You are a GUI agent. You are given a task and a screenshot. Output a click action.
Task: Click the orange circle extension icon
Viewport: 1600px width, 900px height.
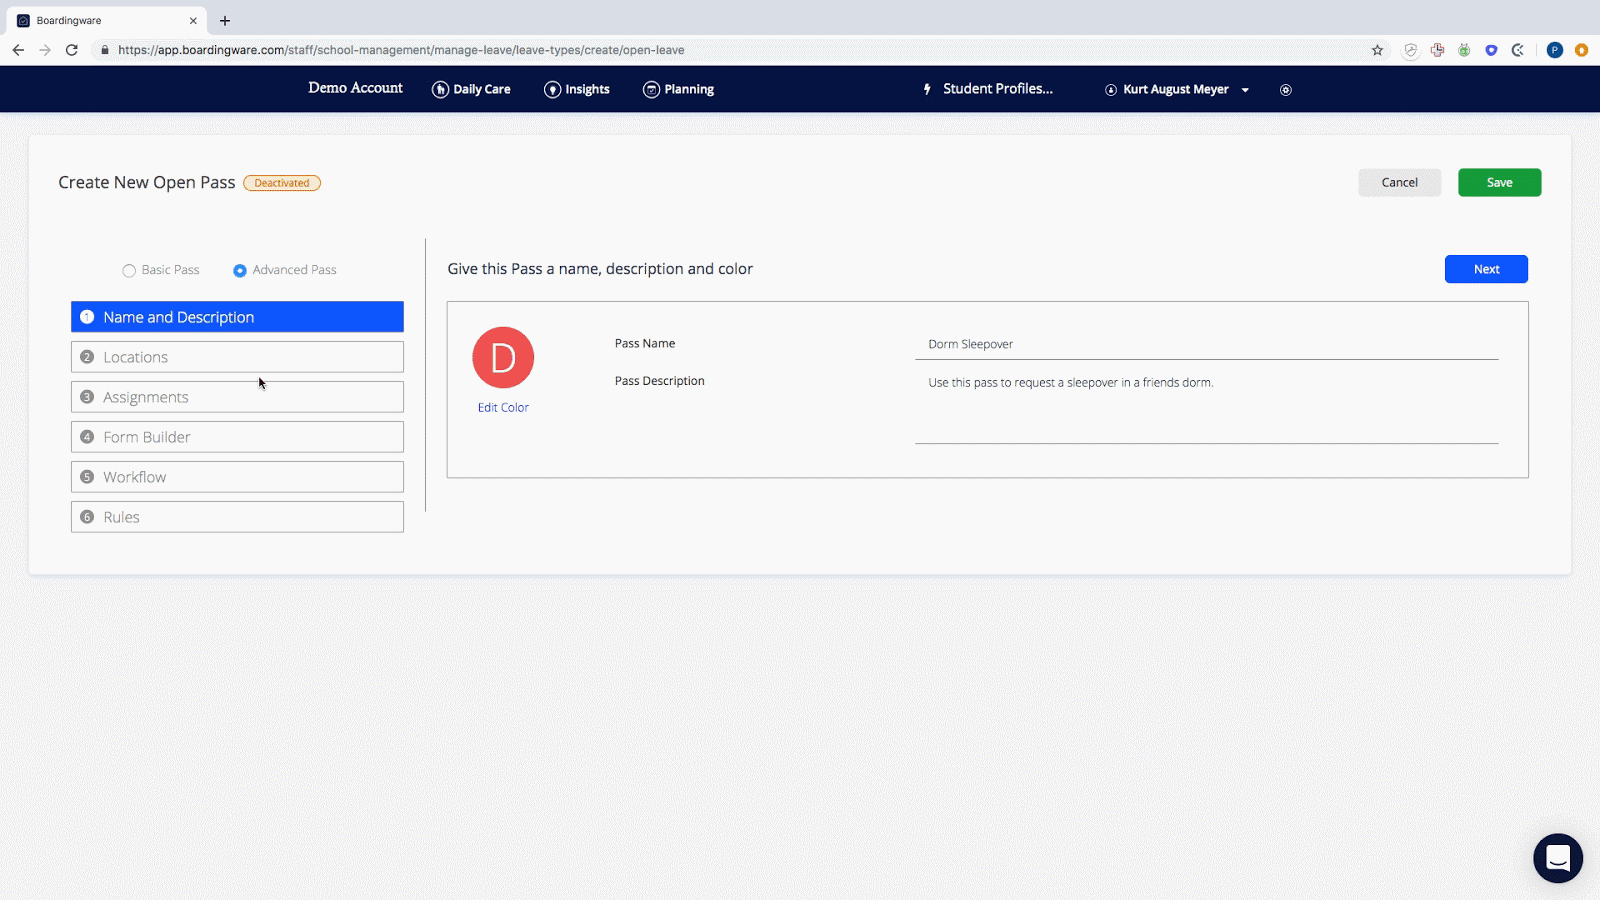tap(1581, 50)
